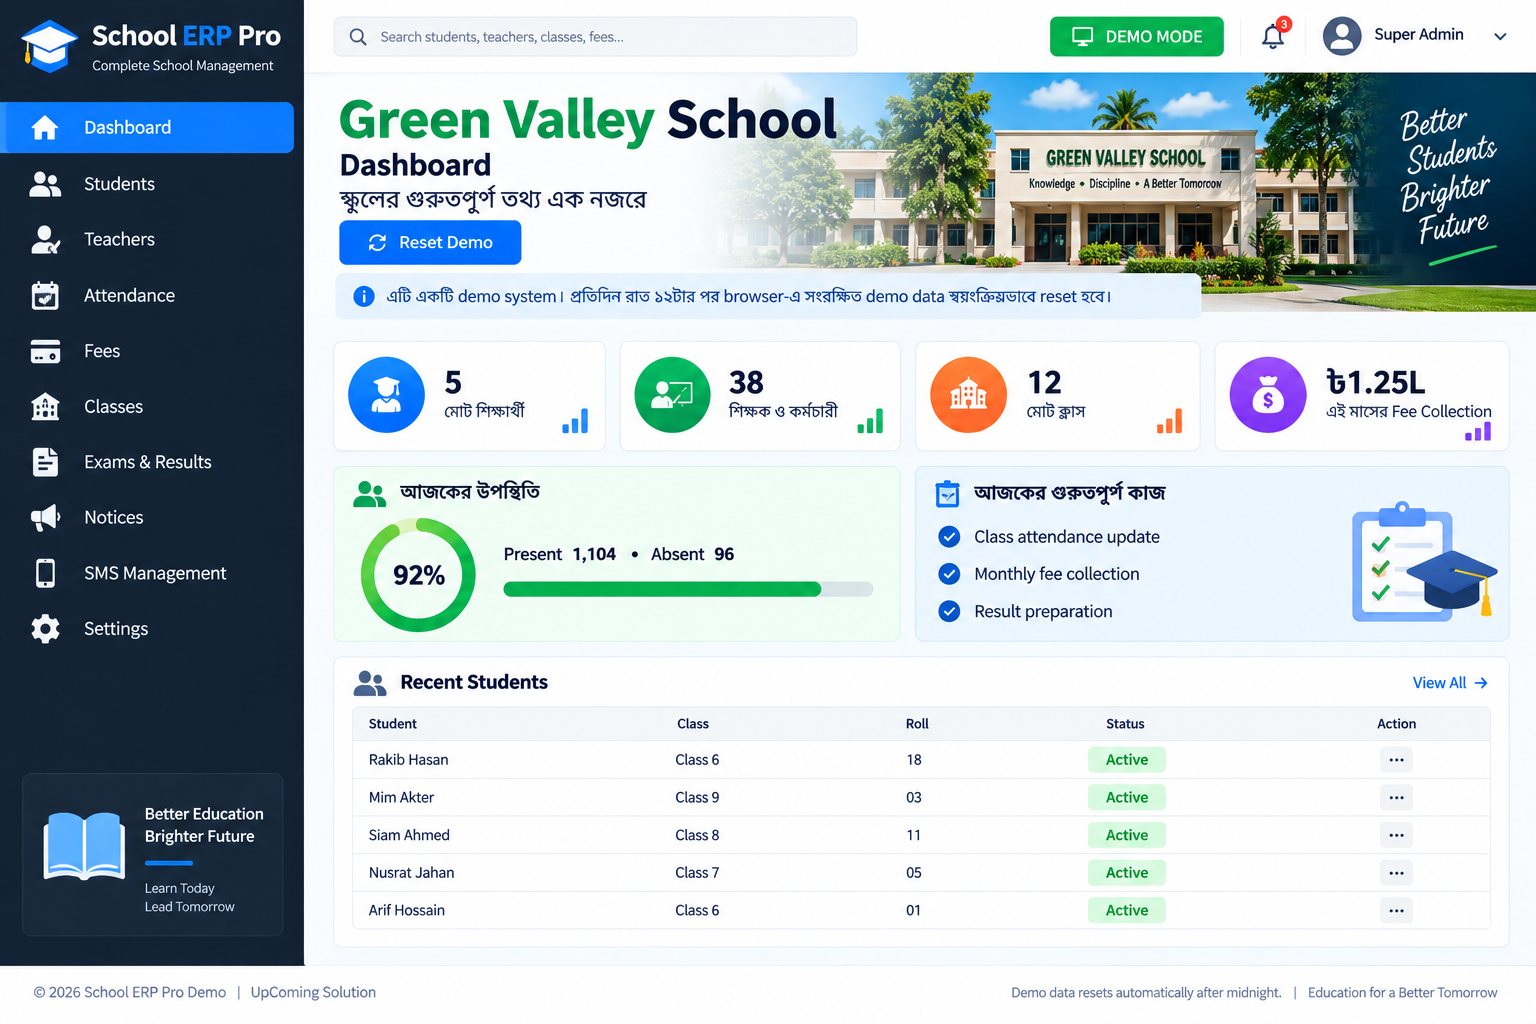Open action menu for Nusrat Jahan
The height and width of the screenshot is (1024, 1536).
click(1396, 873)
